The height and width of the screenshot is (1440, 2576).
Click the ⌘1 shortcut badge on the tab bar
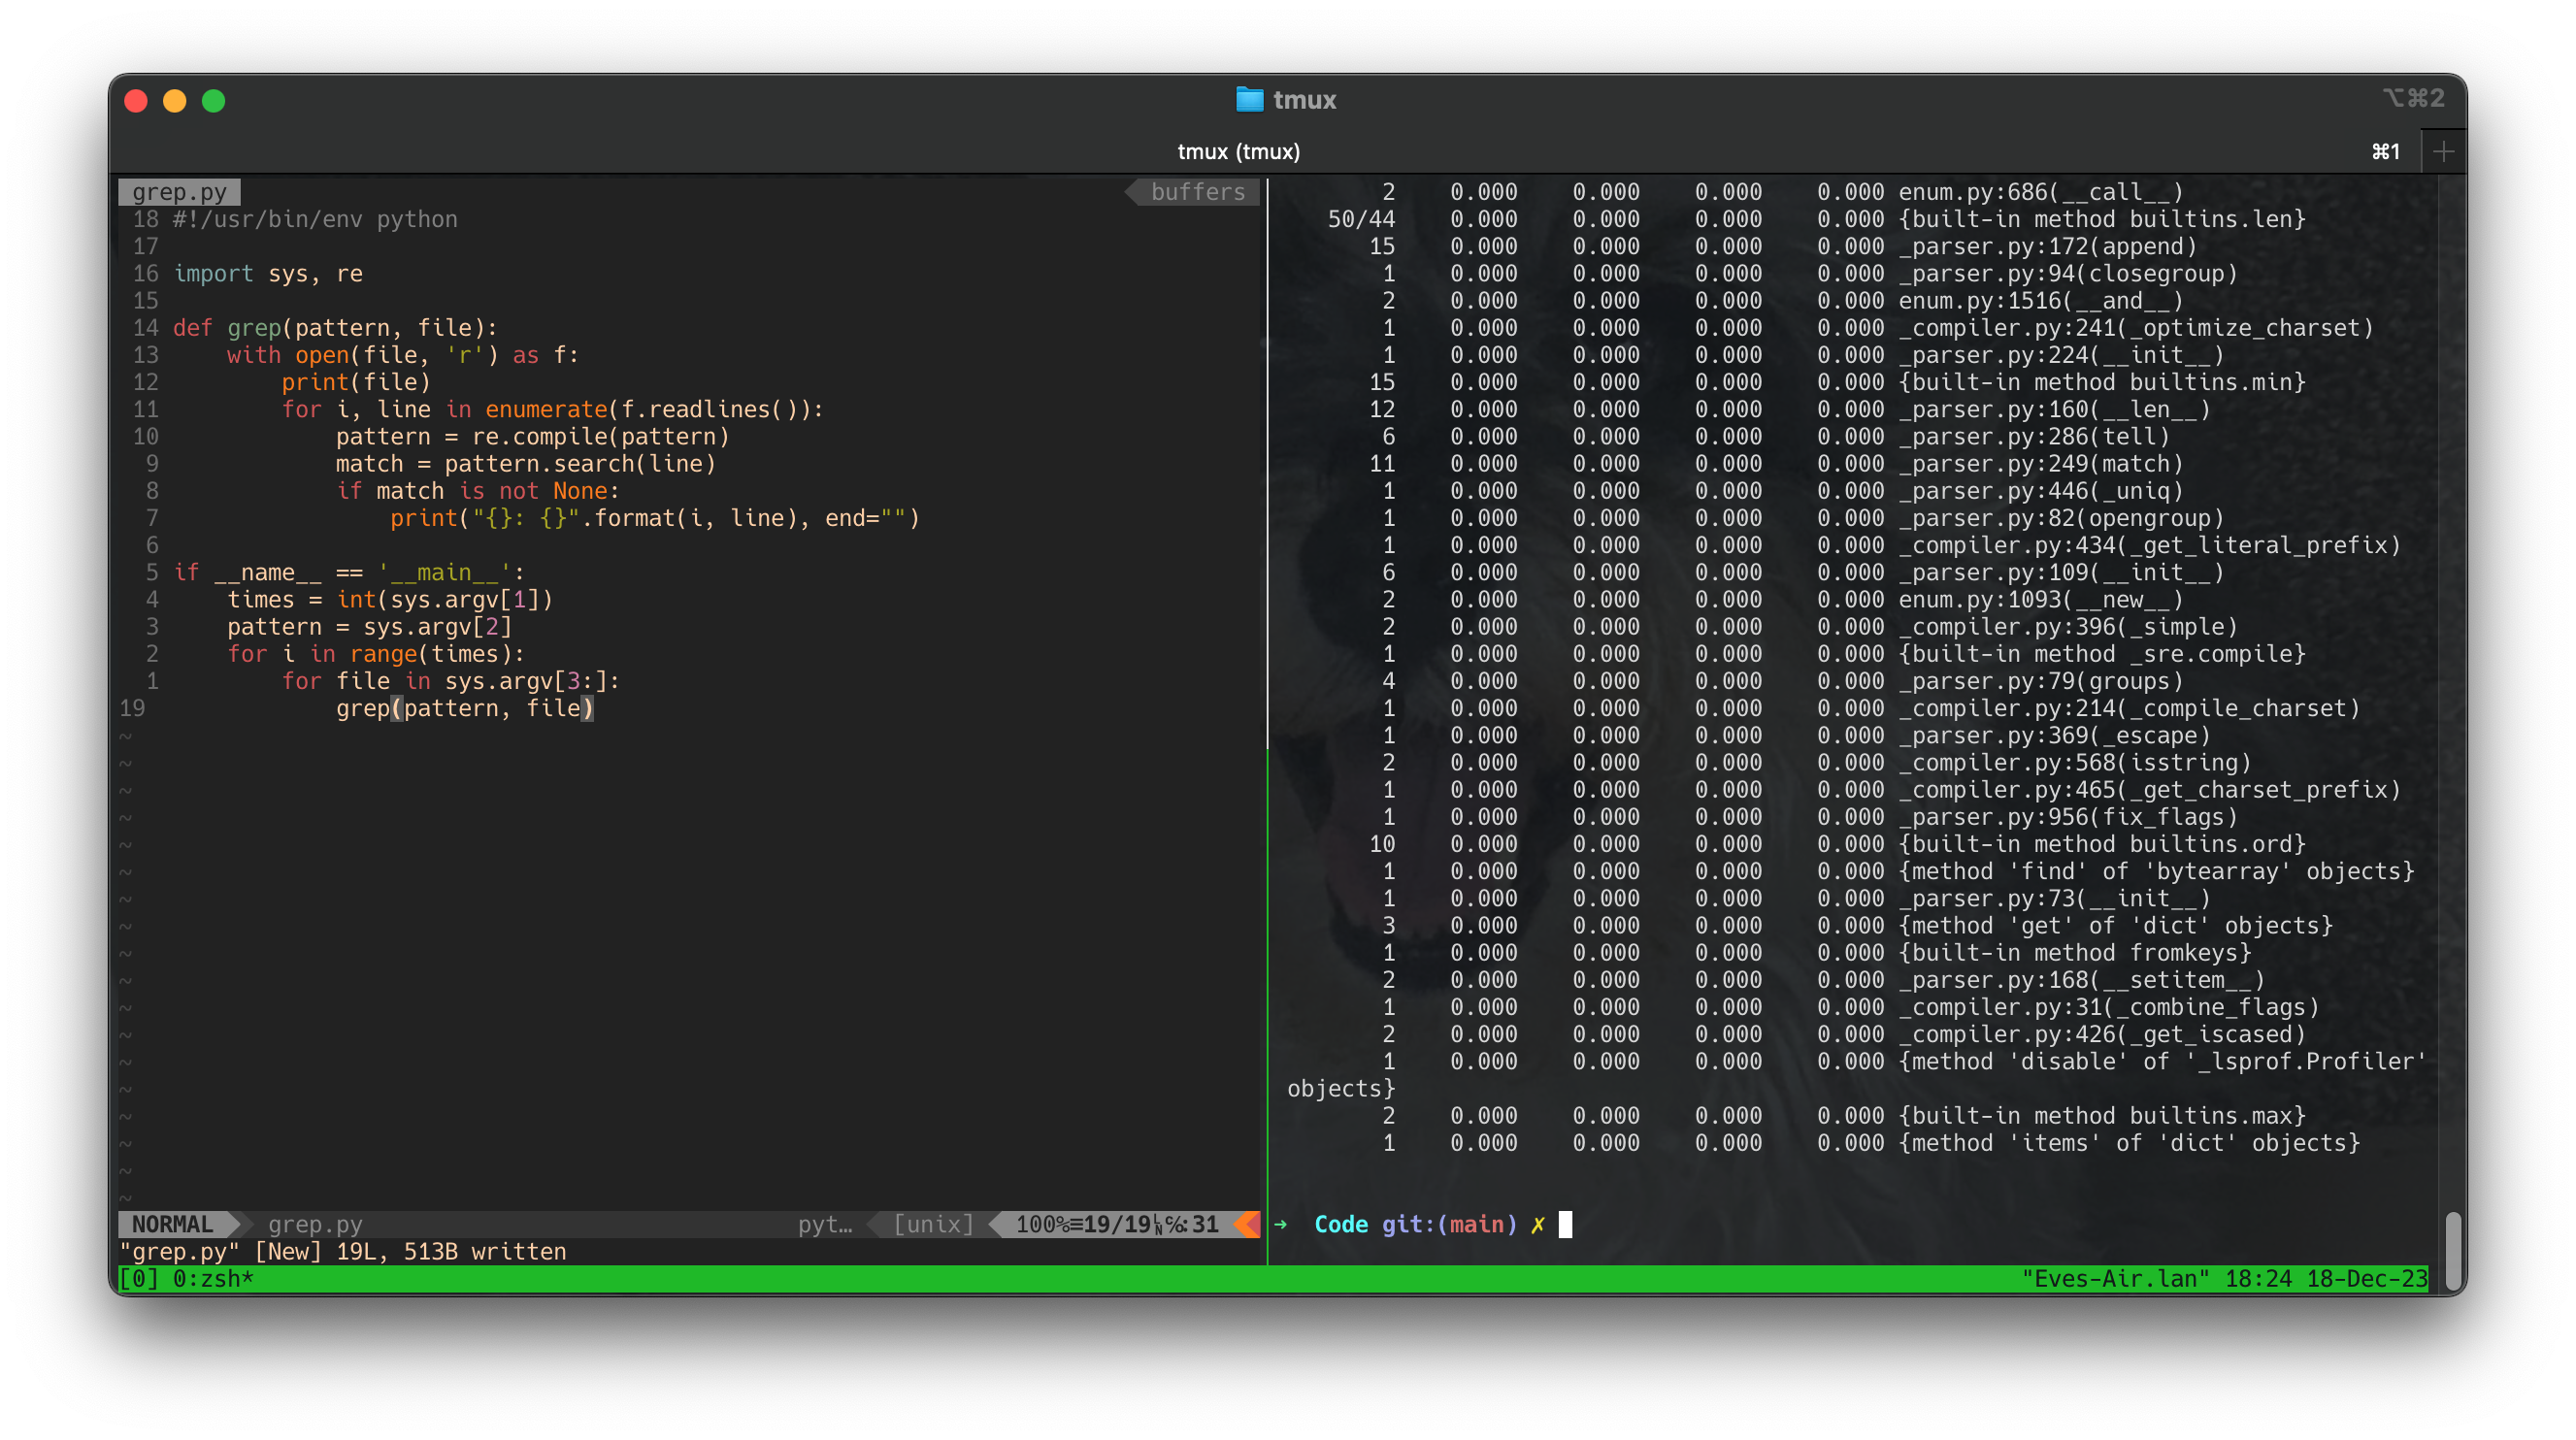2386,151
